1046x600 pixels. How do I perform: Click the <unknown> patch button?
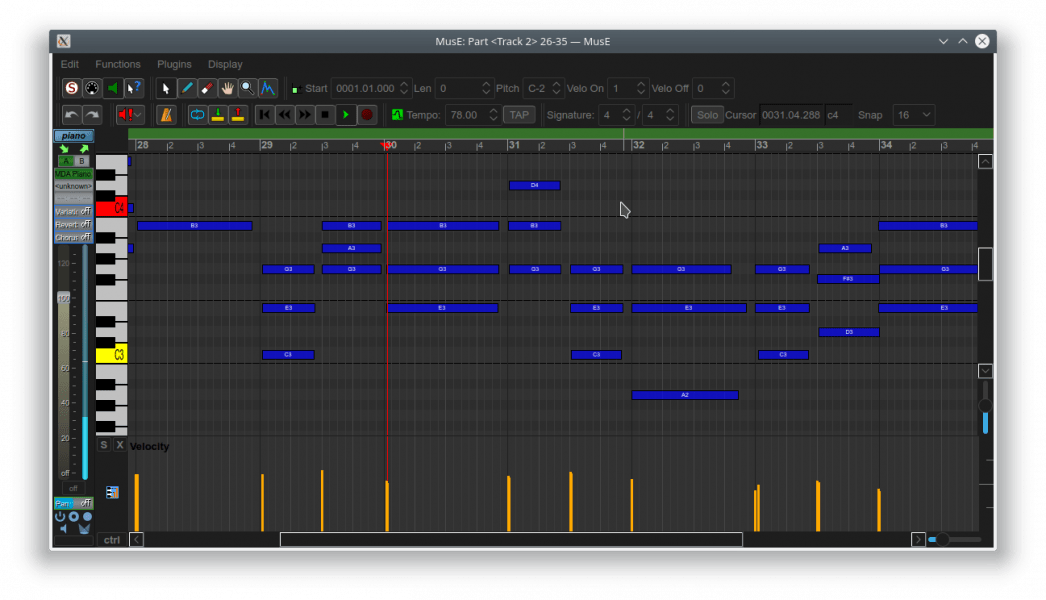[x=73, y=186]
